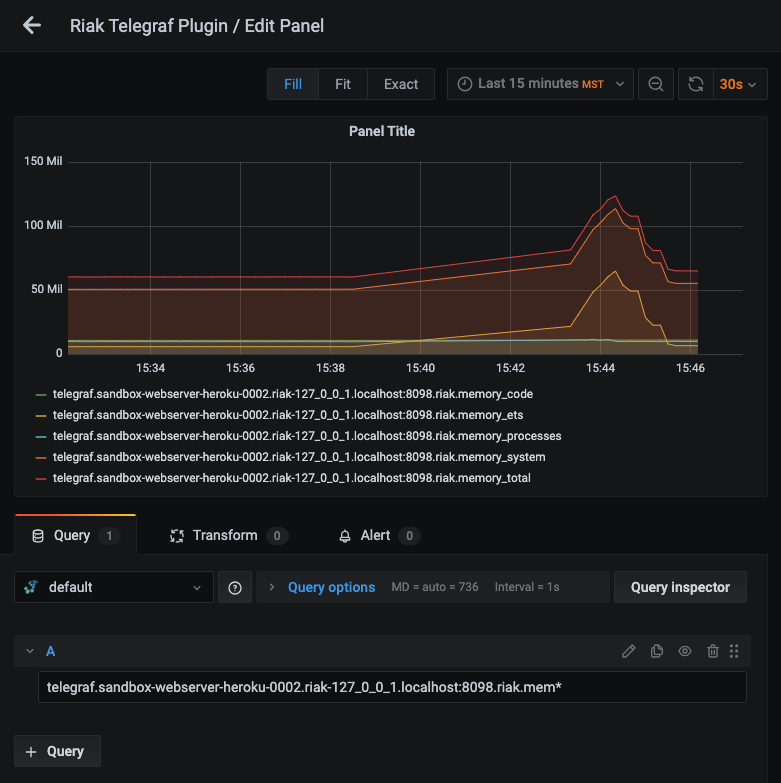Click the clock icon in time picker
Screen dimensions: 781x783
(465, 84)
